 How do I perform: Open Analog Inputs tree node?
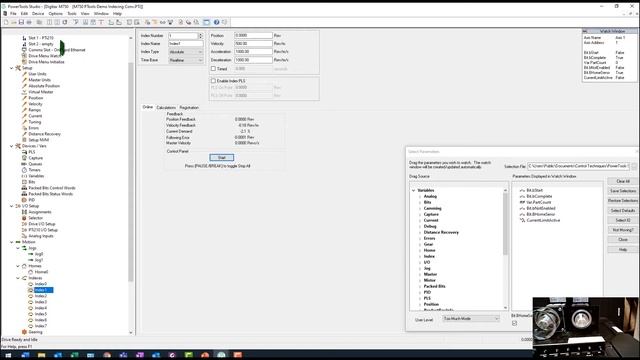41,236
